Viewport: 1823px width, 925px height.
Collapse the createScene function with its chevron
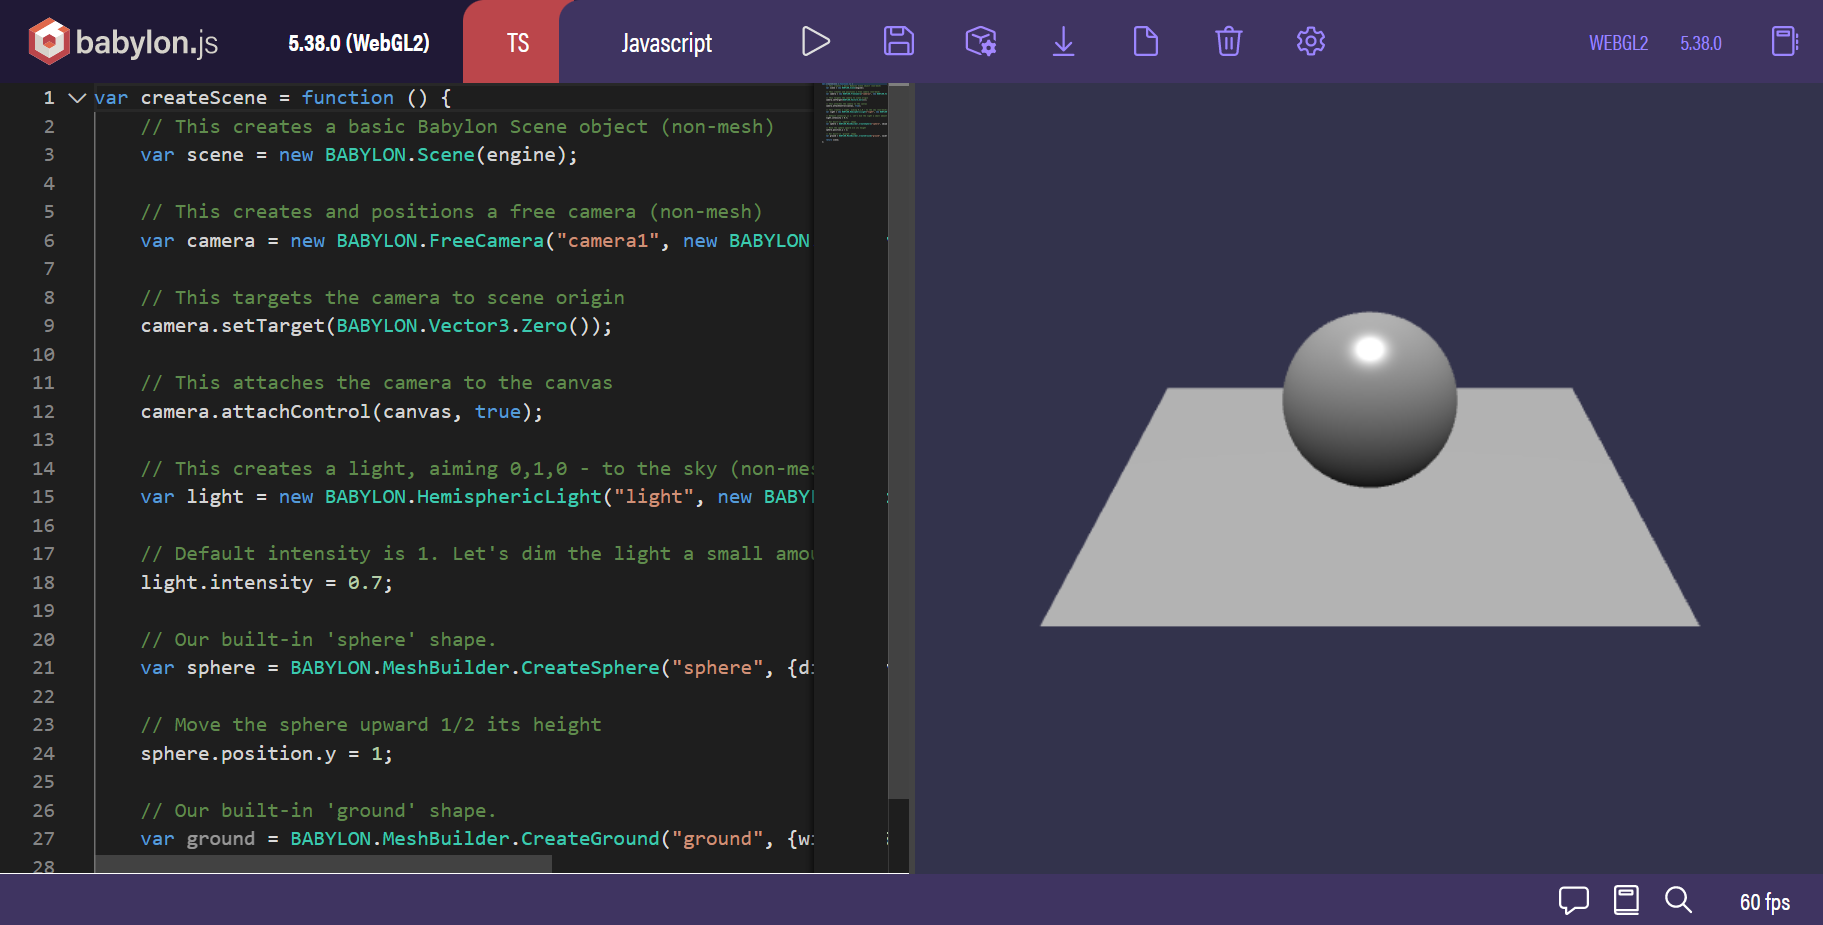77,97
